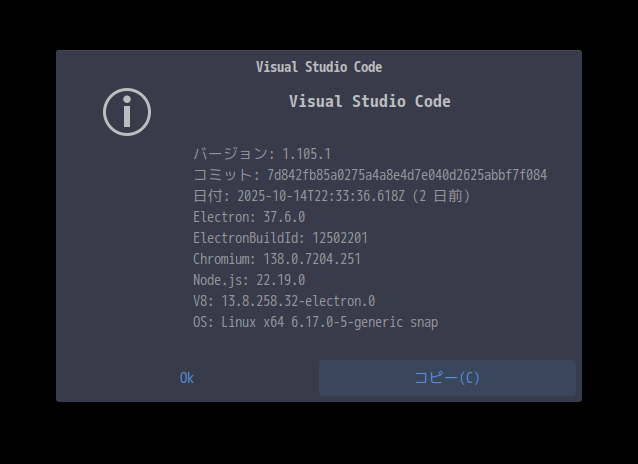The width and height of the screenshot is (638, 464).
Task: Click the commit hash starting with 7d842fb
Action: pyautogui.click(x=407, y=175)
